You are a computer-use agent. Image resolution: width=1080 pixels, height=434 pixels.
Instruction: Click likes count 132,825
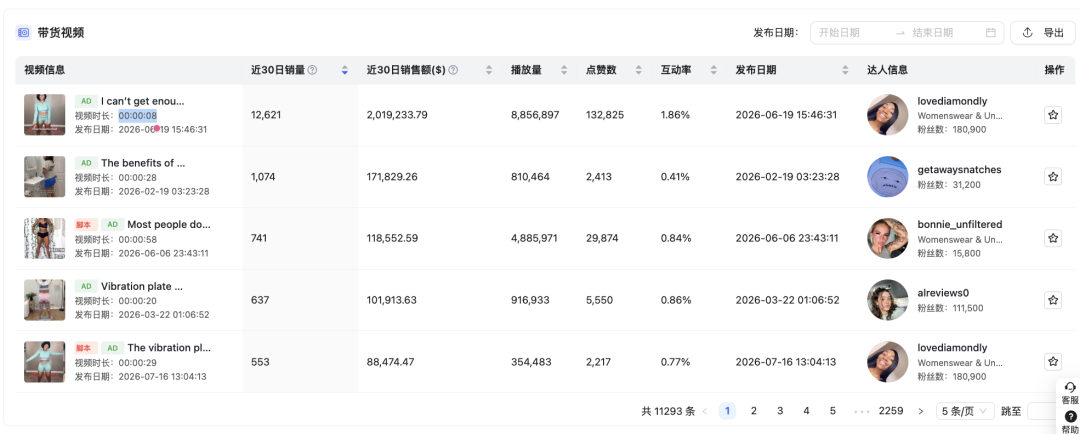click(605, 115)
